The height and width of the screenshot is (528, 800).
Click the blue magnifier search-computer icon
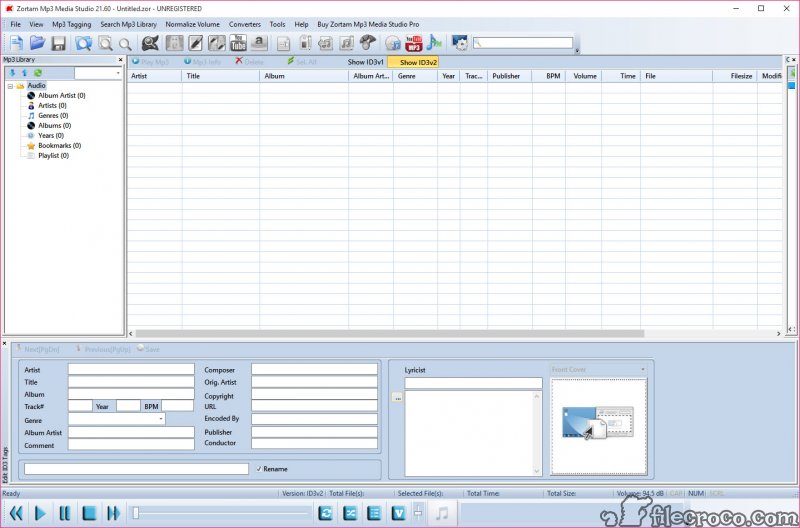[x=84, y=43]
